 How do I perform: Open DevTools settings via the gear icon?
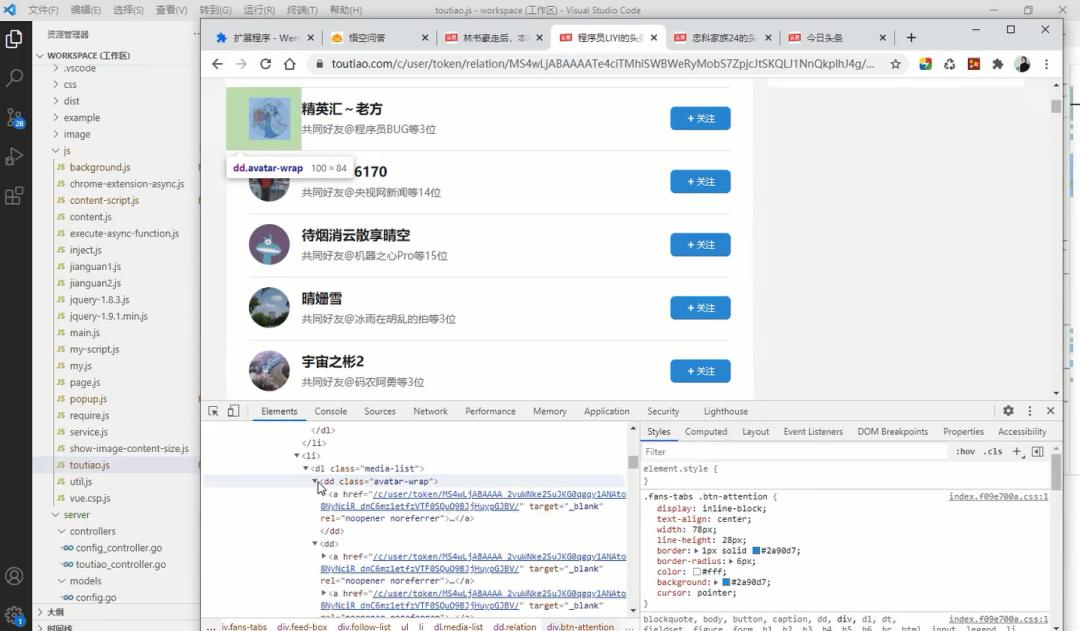[1008, 410]
